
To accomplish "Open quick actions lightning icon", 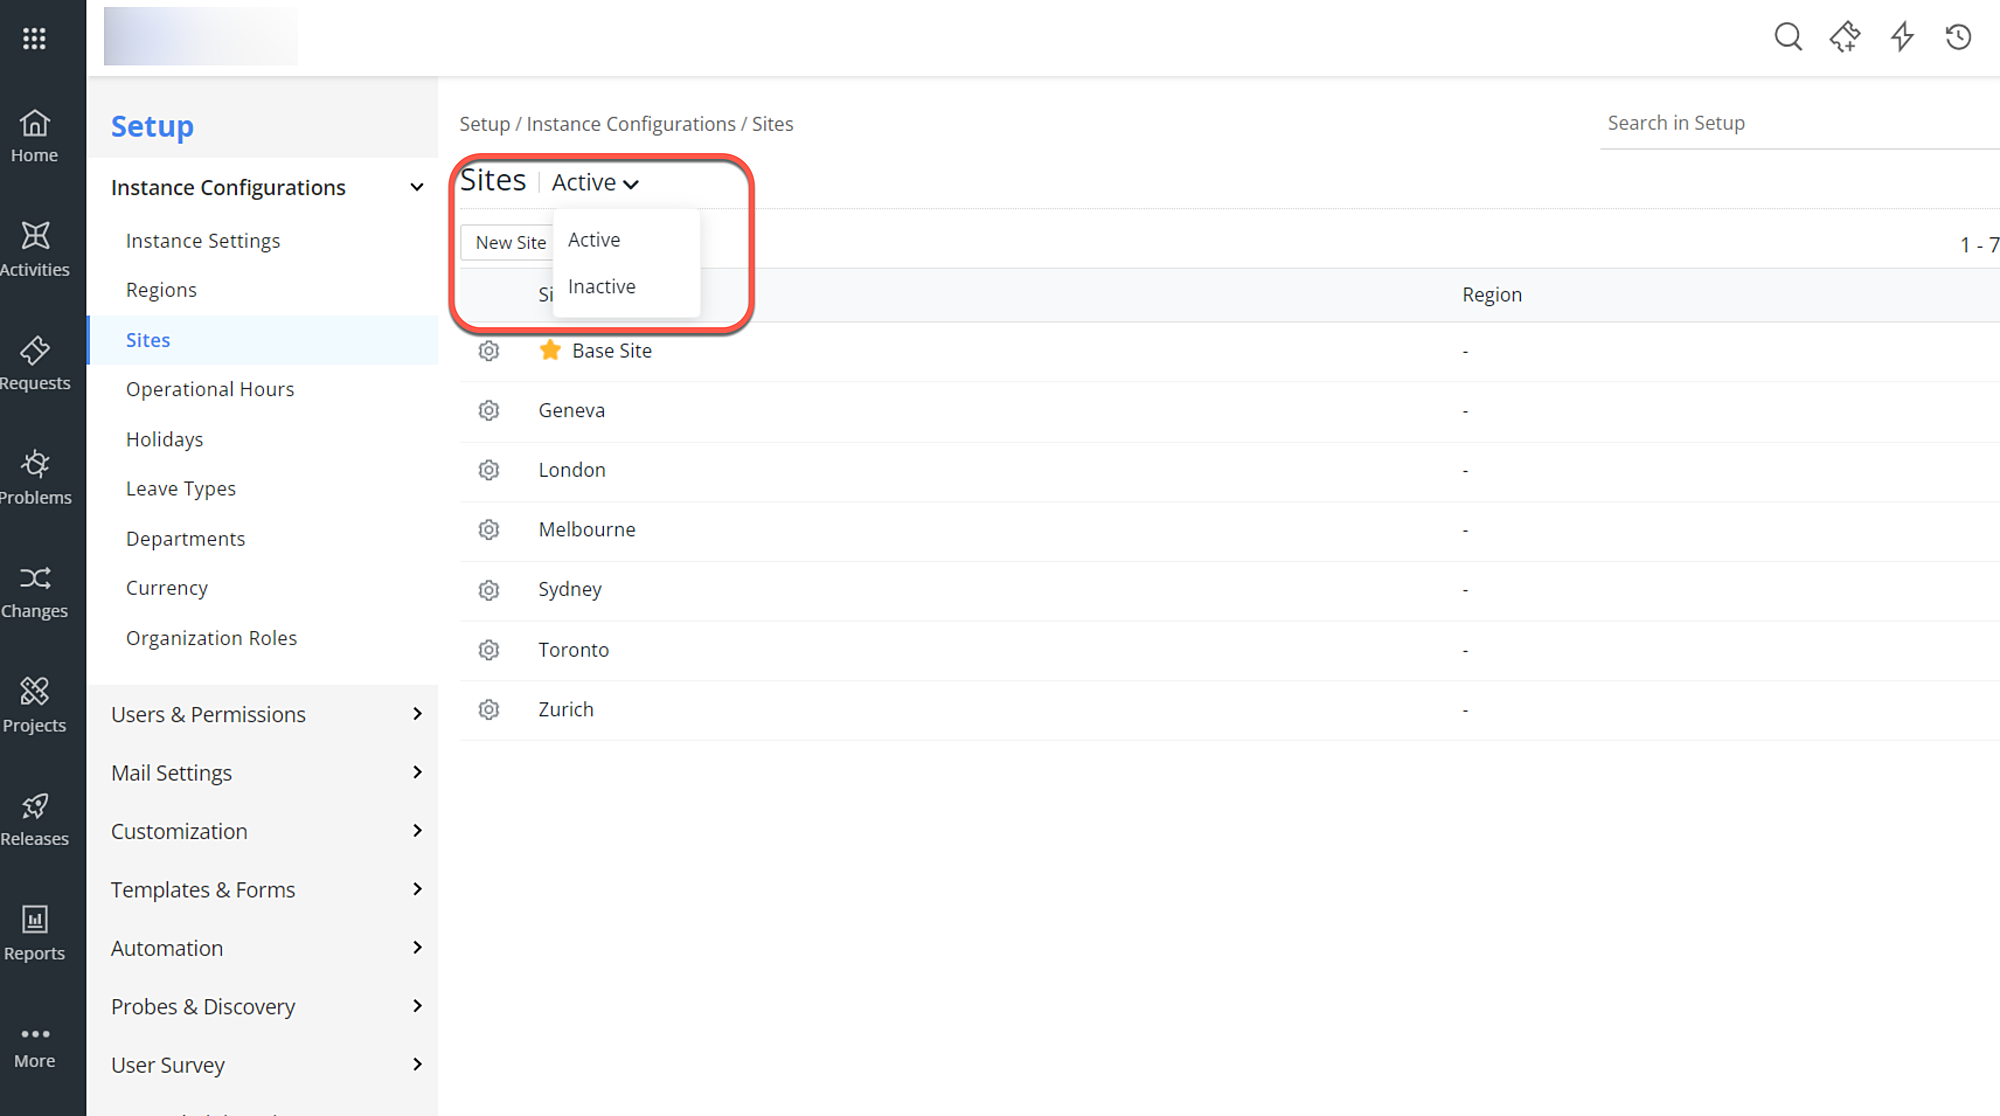I will [1901, 36].
